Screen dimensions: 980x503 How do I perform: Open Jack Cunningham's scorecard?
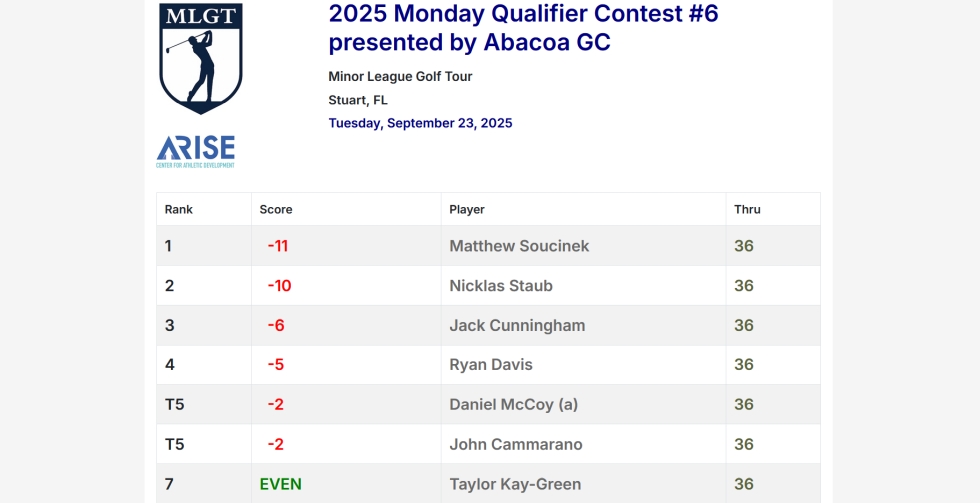coord(517,326)
